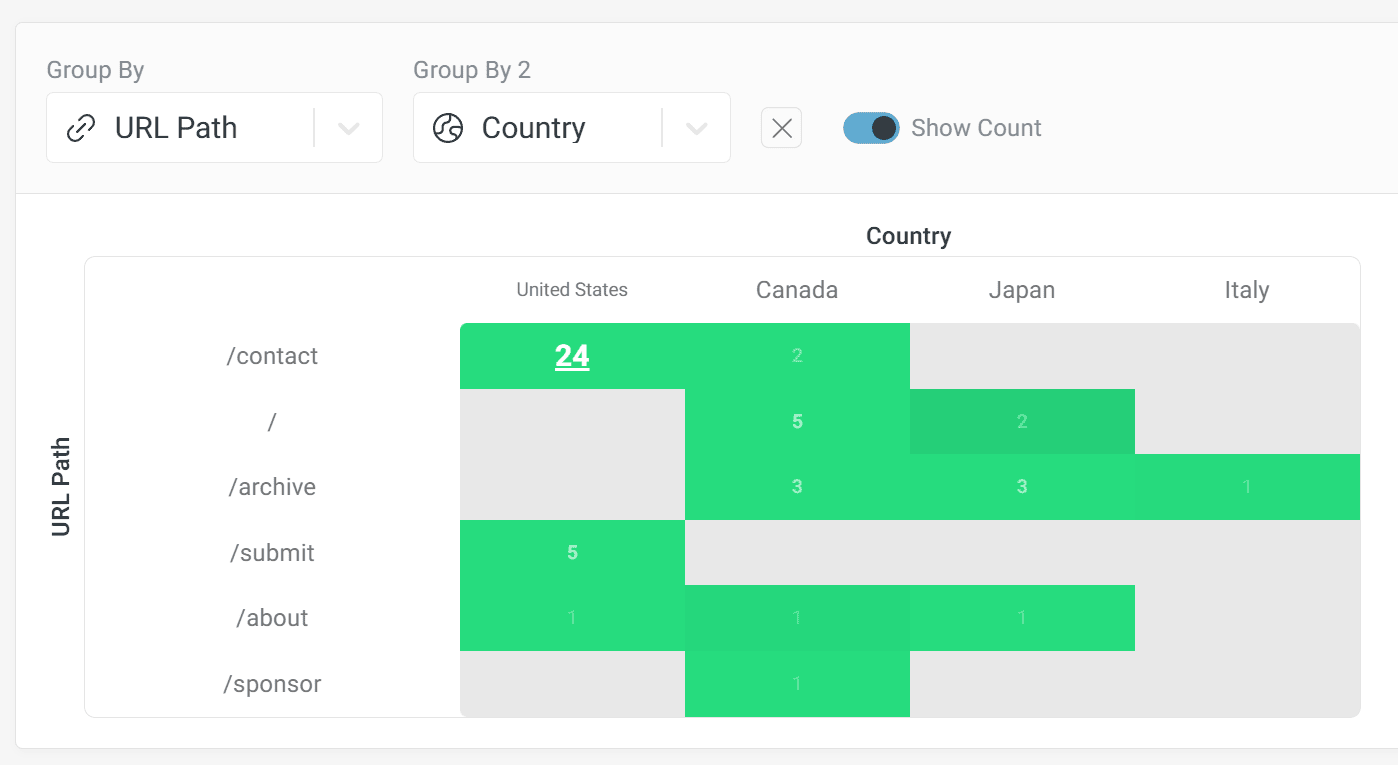Click the cell showing 1 for Italy and /archive
Screen dimensions: 1398x765
tap(1246, 487)
